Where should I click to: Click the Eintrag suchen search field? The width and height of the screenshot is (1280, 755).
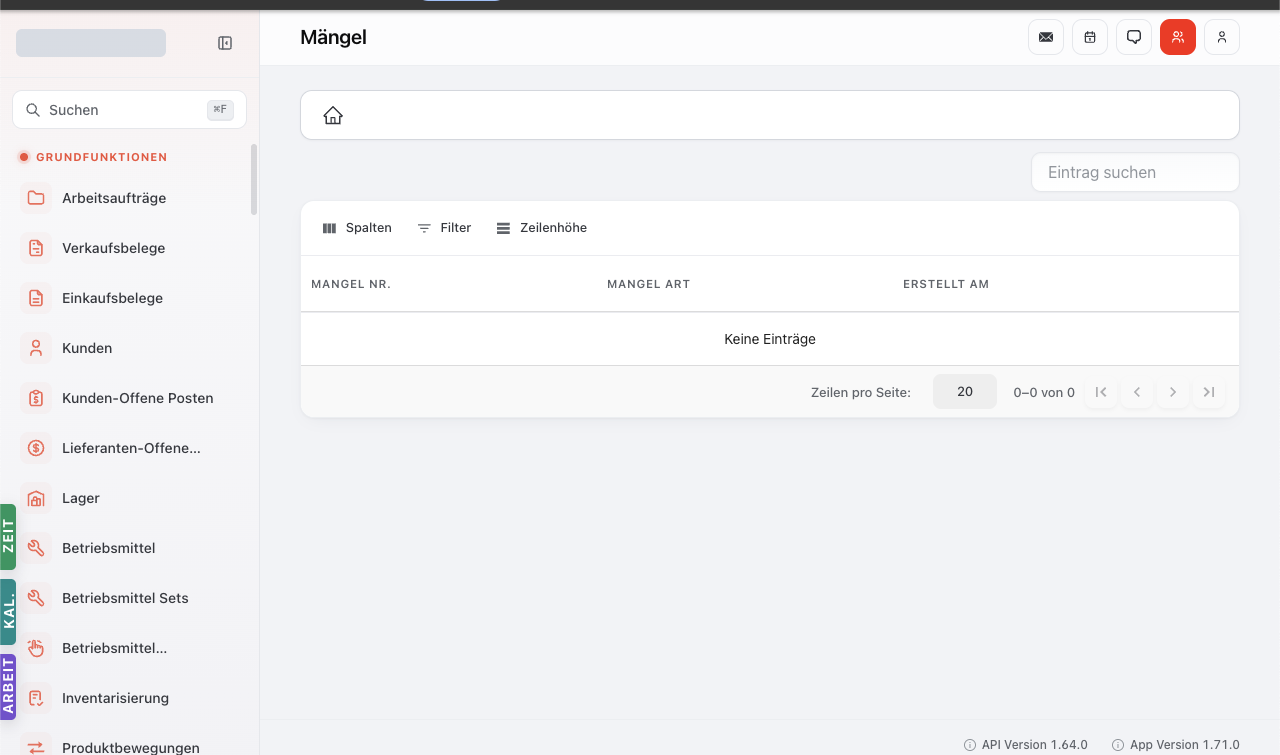tap(1135, 172)
